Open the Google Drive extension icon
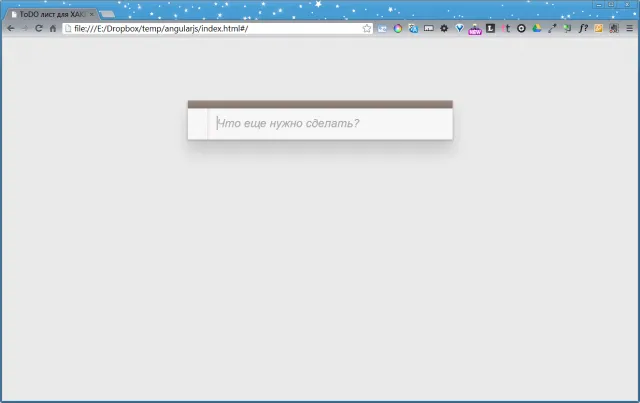The width and height of the screenshot is (640, 403). pos(537,29)
